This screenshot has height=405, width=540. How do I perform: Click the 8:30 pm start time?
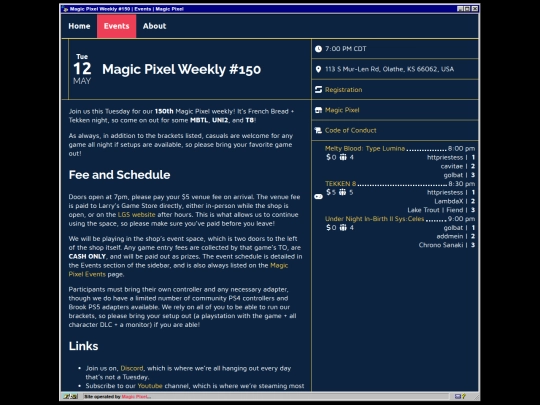(461, 184)
